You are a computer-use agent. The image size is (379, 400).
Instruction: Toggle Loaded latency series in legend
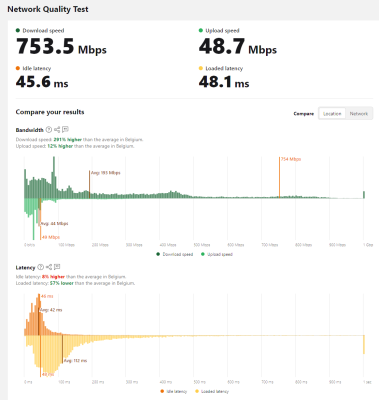coord(212,391)
